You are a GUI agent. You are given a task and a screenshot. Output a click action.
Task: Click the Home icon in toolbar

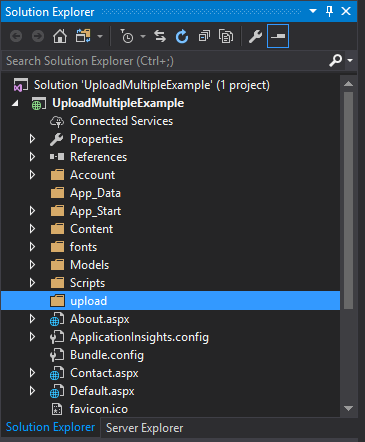pos(60,36)
